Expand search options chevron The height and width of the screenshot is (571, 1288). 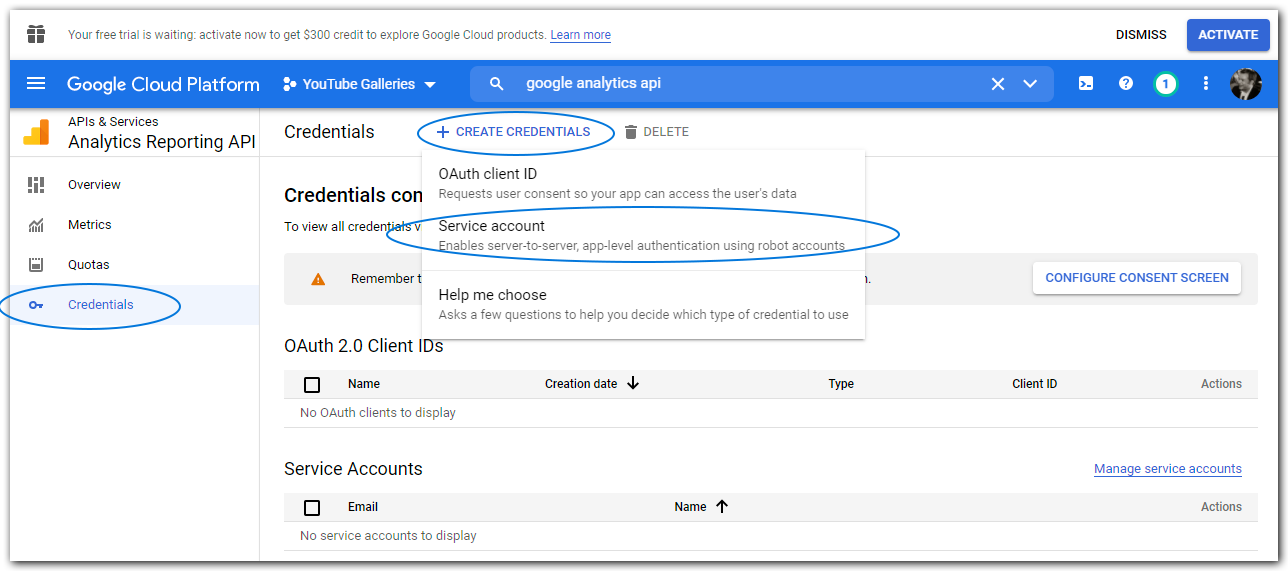pyautogui.click(x=1030, y=84)
